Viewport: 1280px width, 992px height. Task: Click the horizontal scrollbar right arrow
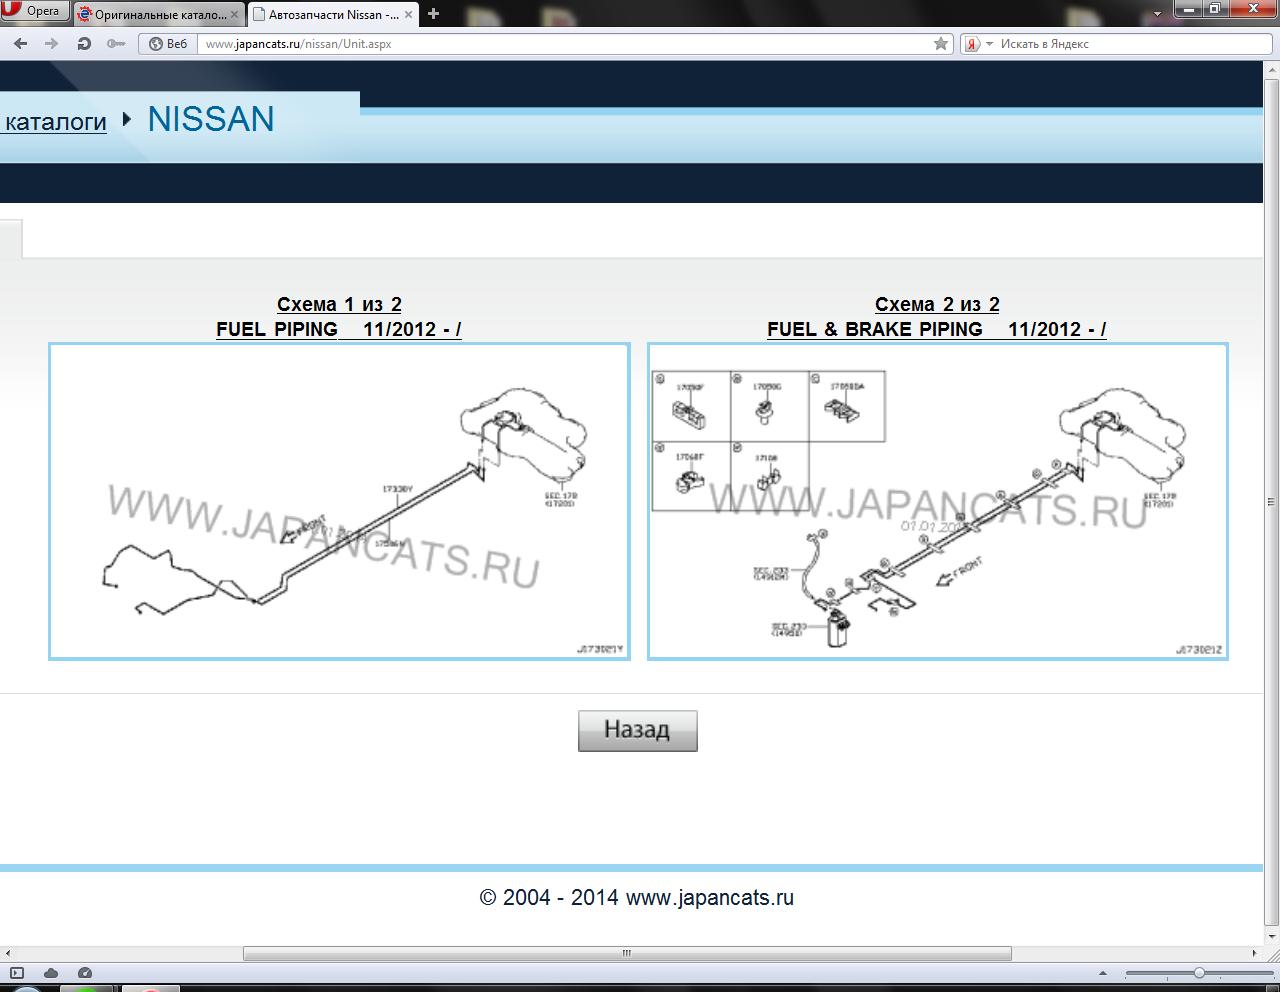[x=1255, y=953]
